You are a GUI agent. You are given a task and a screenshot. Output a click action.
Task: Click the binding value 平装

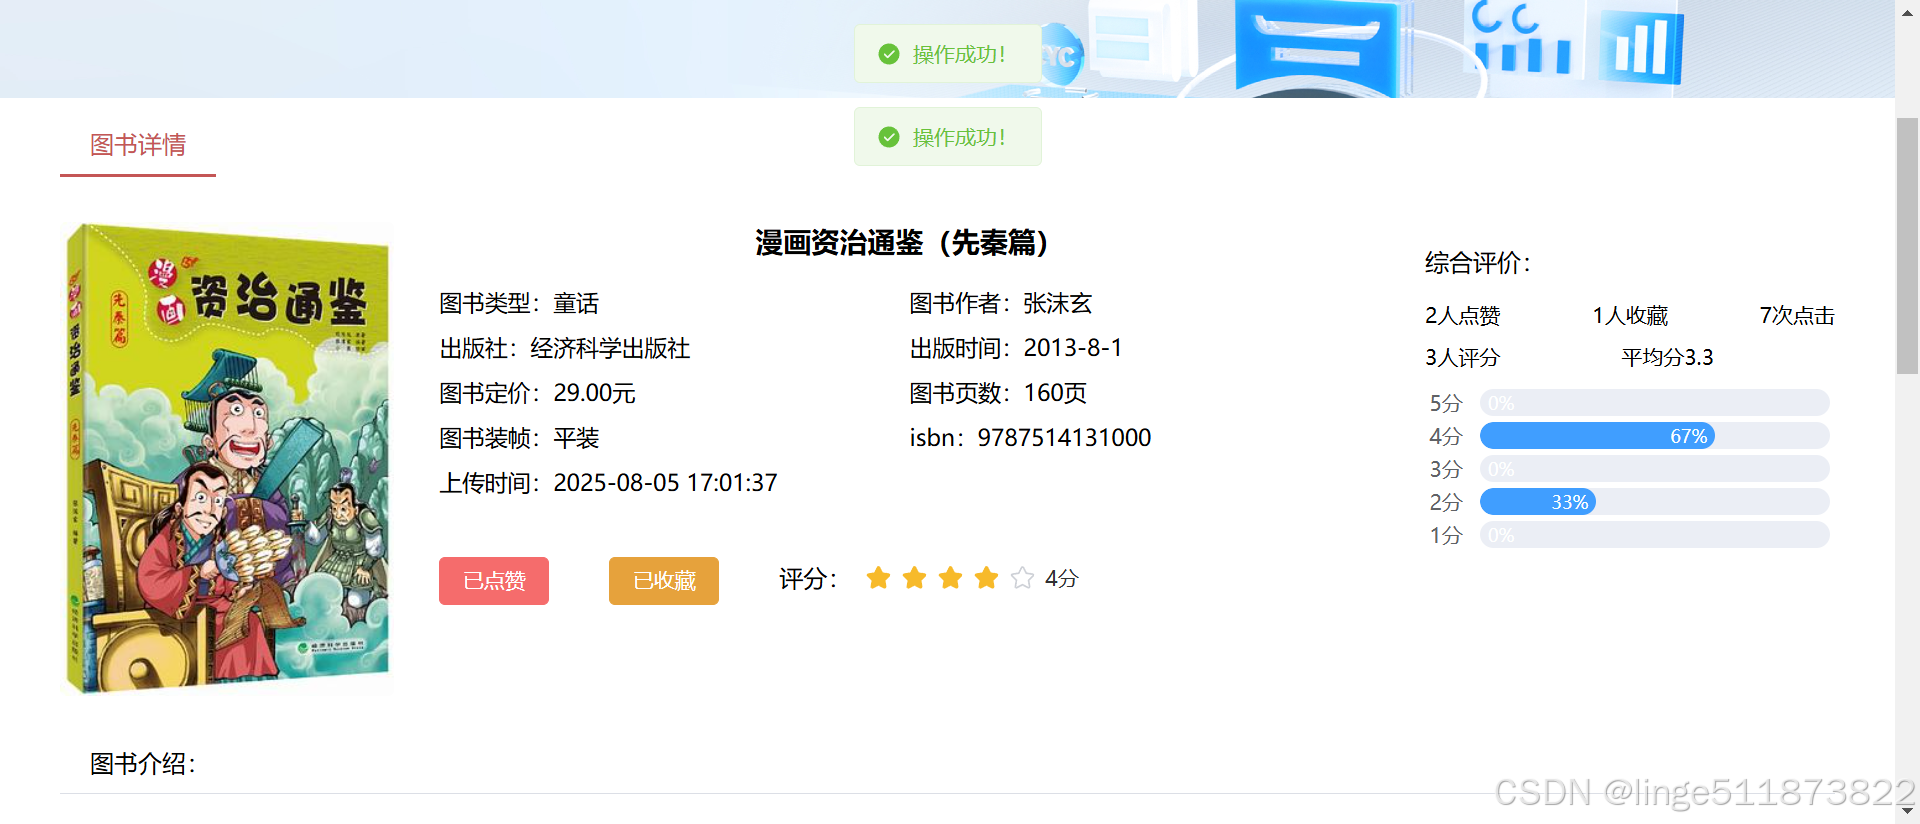coord(576,438)
